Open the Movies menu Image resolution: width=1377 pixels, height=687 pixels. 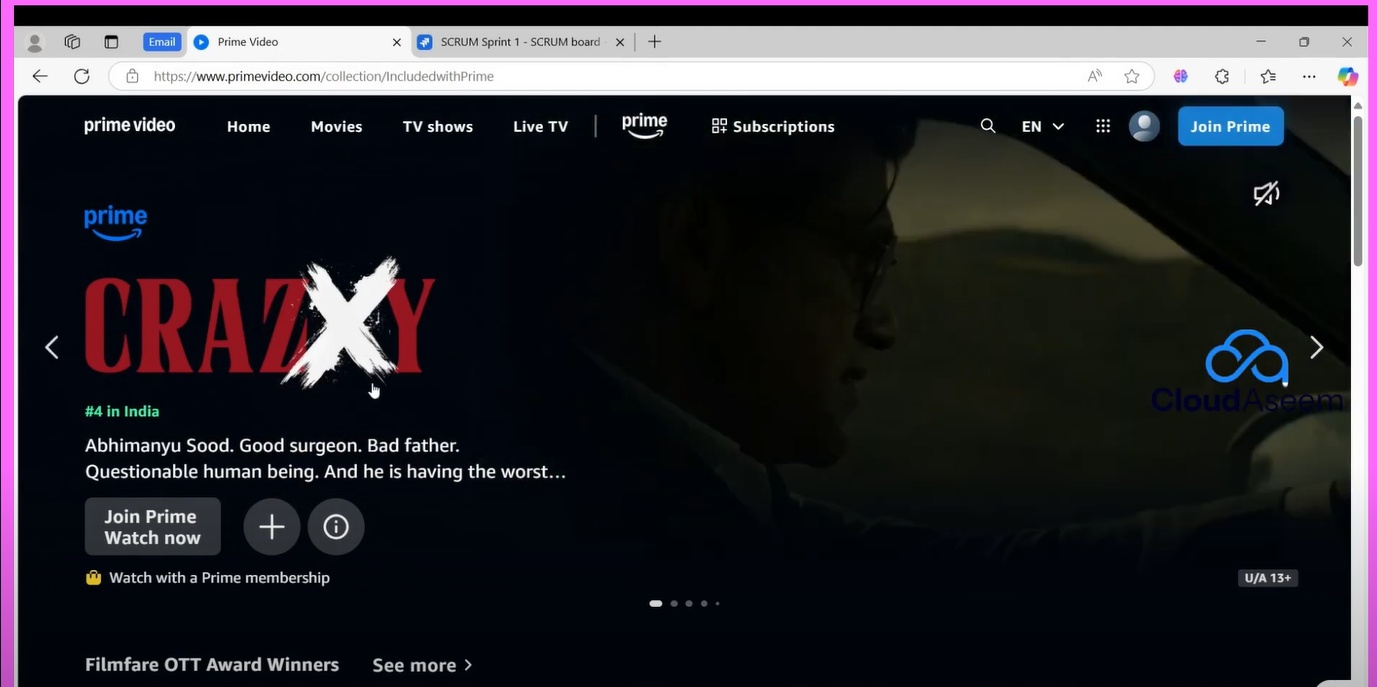click(x=336, y=127)
